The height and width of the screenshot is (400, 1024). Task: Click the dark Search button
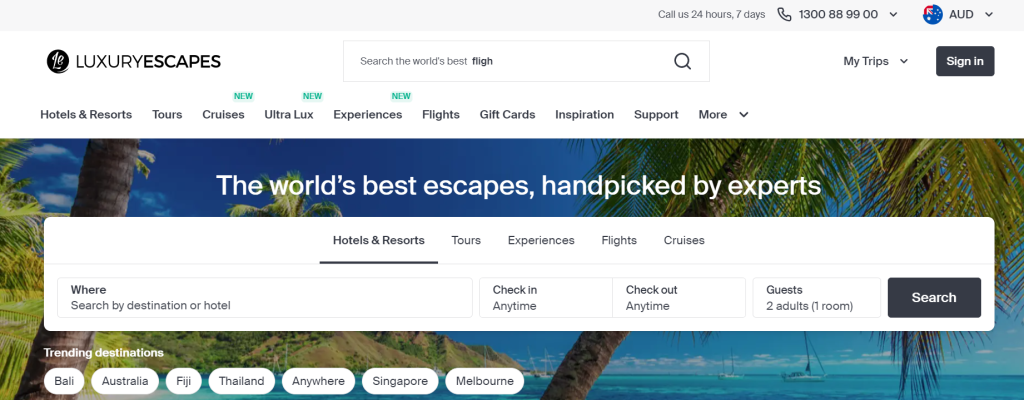pos(934,297)
